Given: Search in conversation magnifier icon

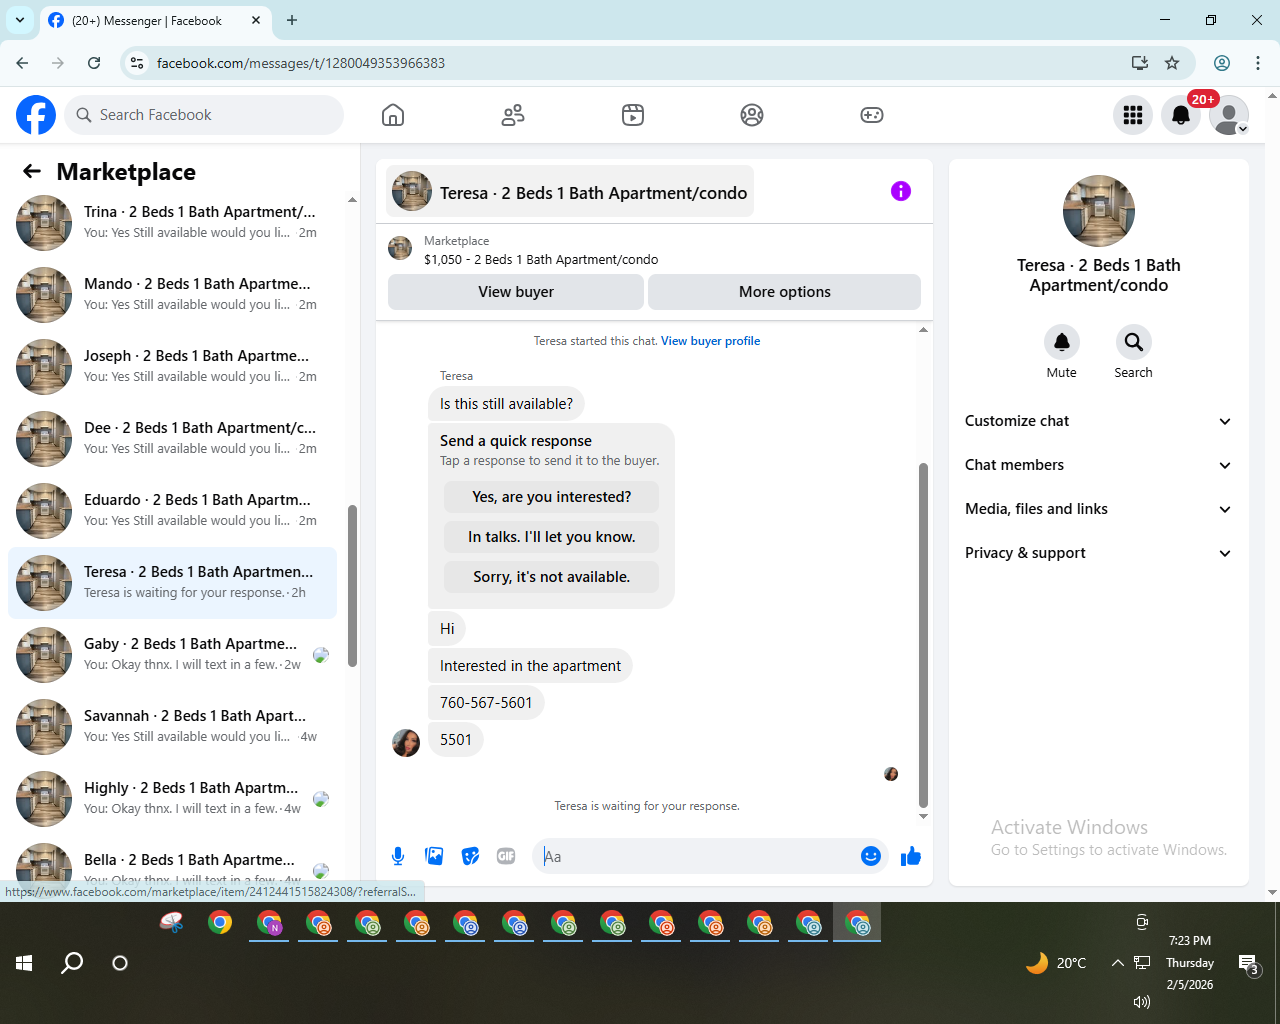Looking at the screenshot, I should click(x=1134, y=342).
